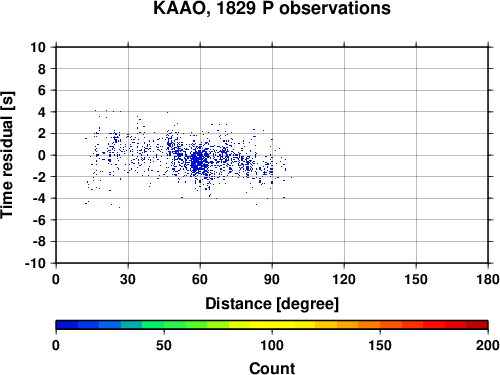Click the dark blue colorbar segment near 0

[67, 325]
